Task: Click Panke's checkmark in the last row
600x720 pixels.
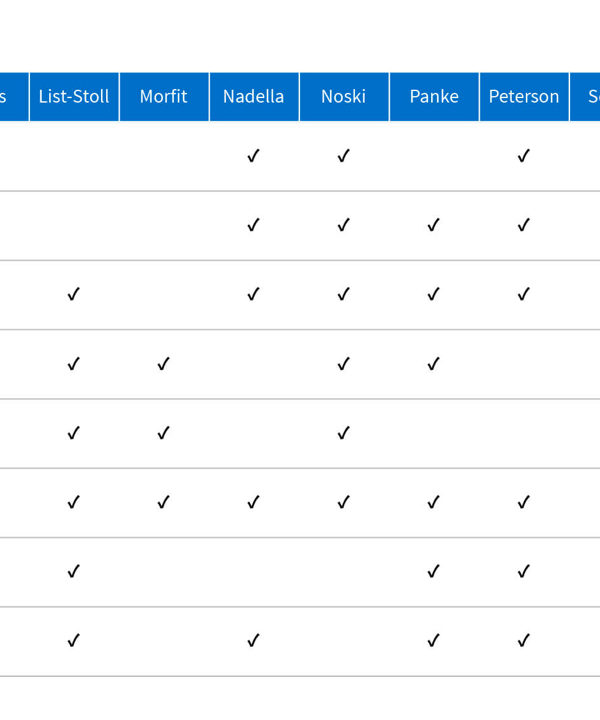Action: 433,641
